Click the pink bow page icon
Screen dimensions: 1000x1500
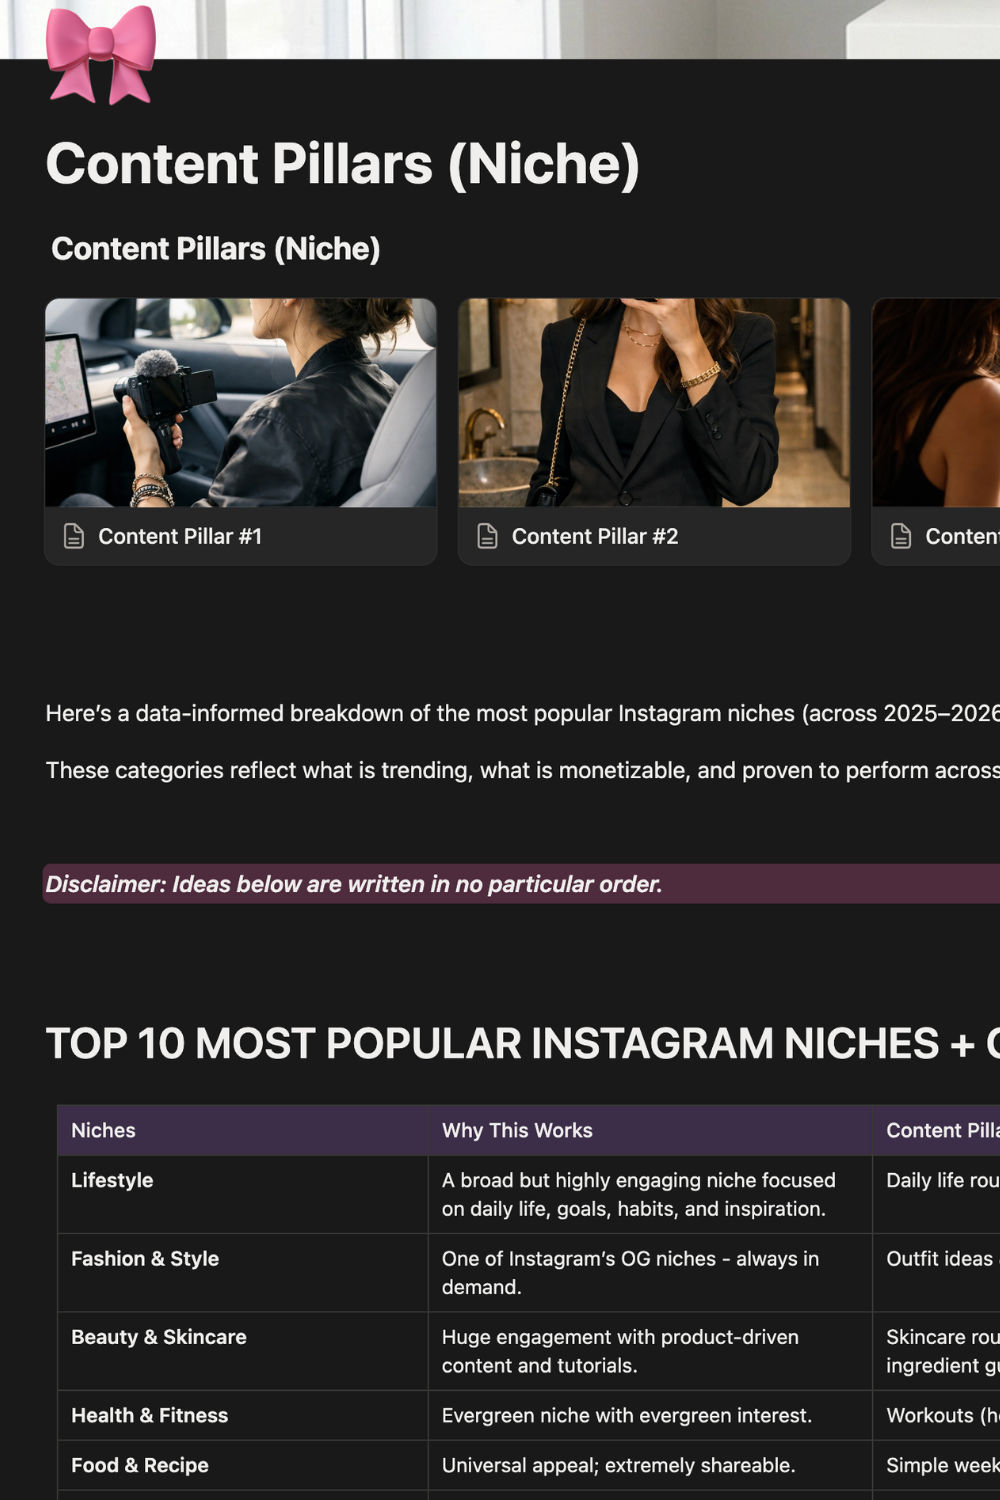101,55
